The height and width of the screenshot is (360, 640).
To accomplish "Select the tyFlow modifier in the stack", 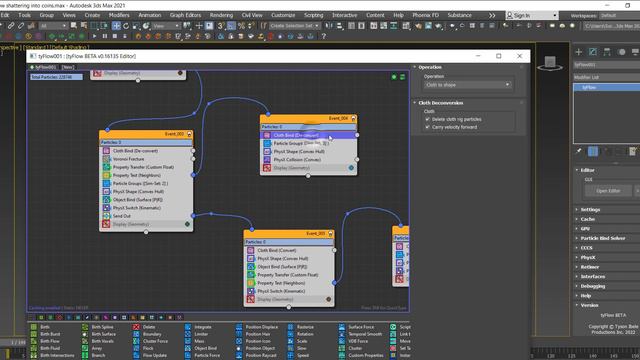I will coord(607,87).
